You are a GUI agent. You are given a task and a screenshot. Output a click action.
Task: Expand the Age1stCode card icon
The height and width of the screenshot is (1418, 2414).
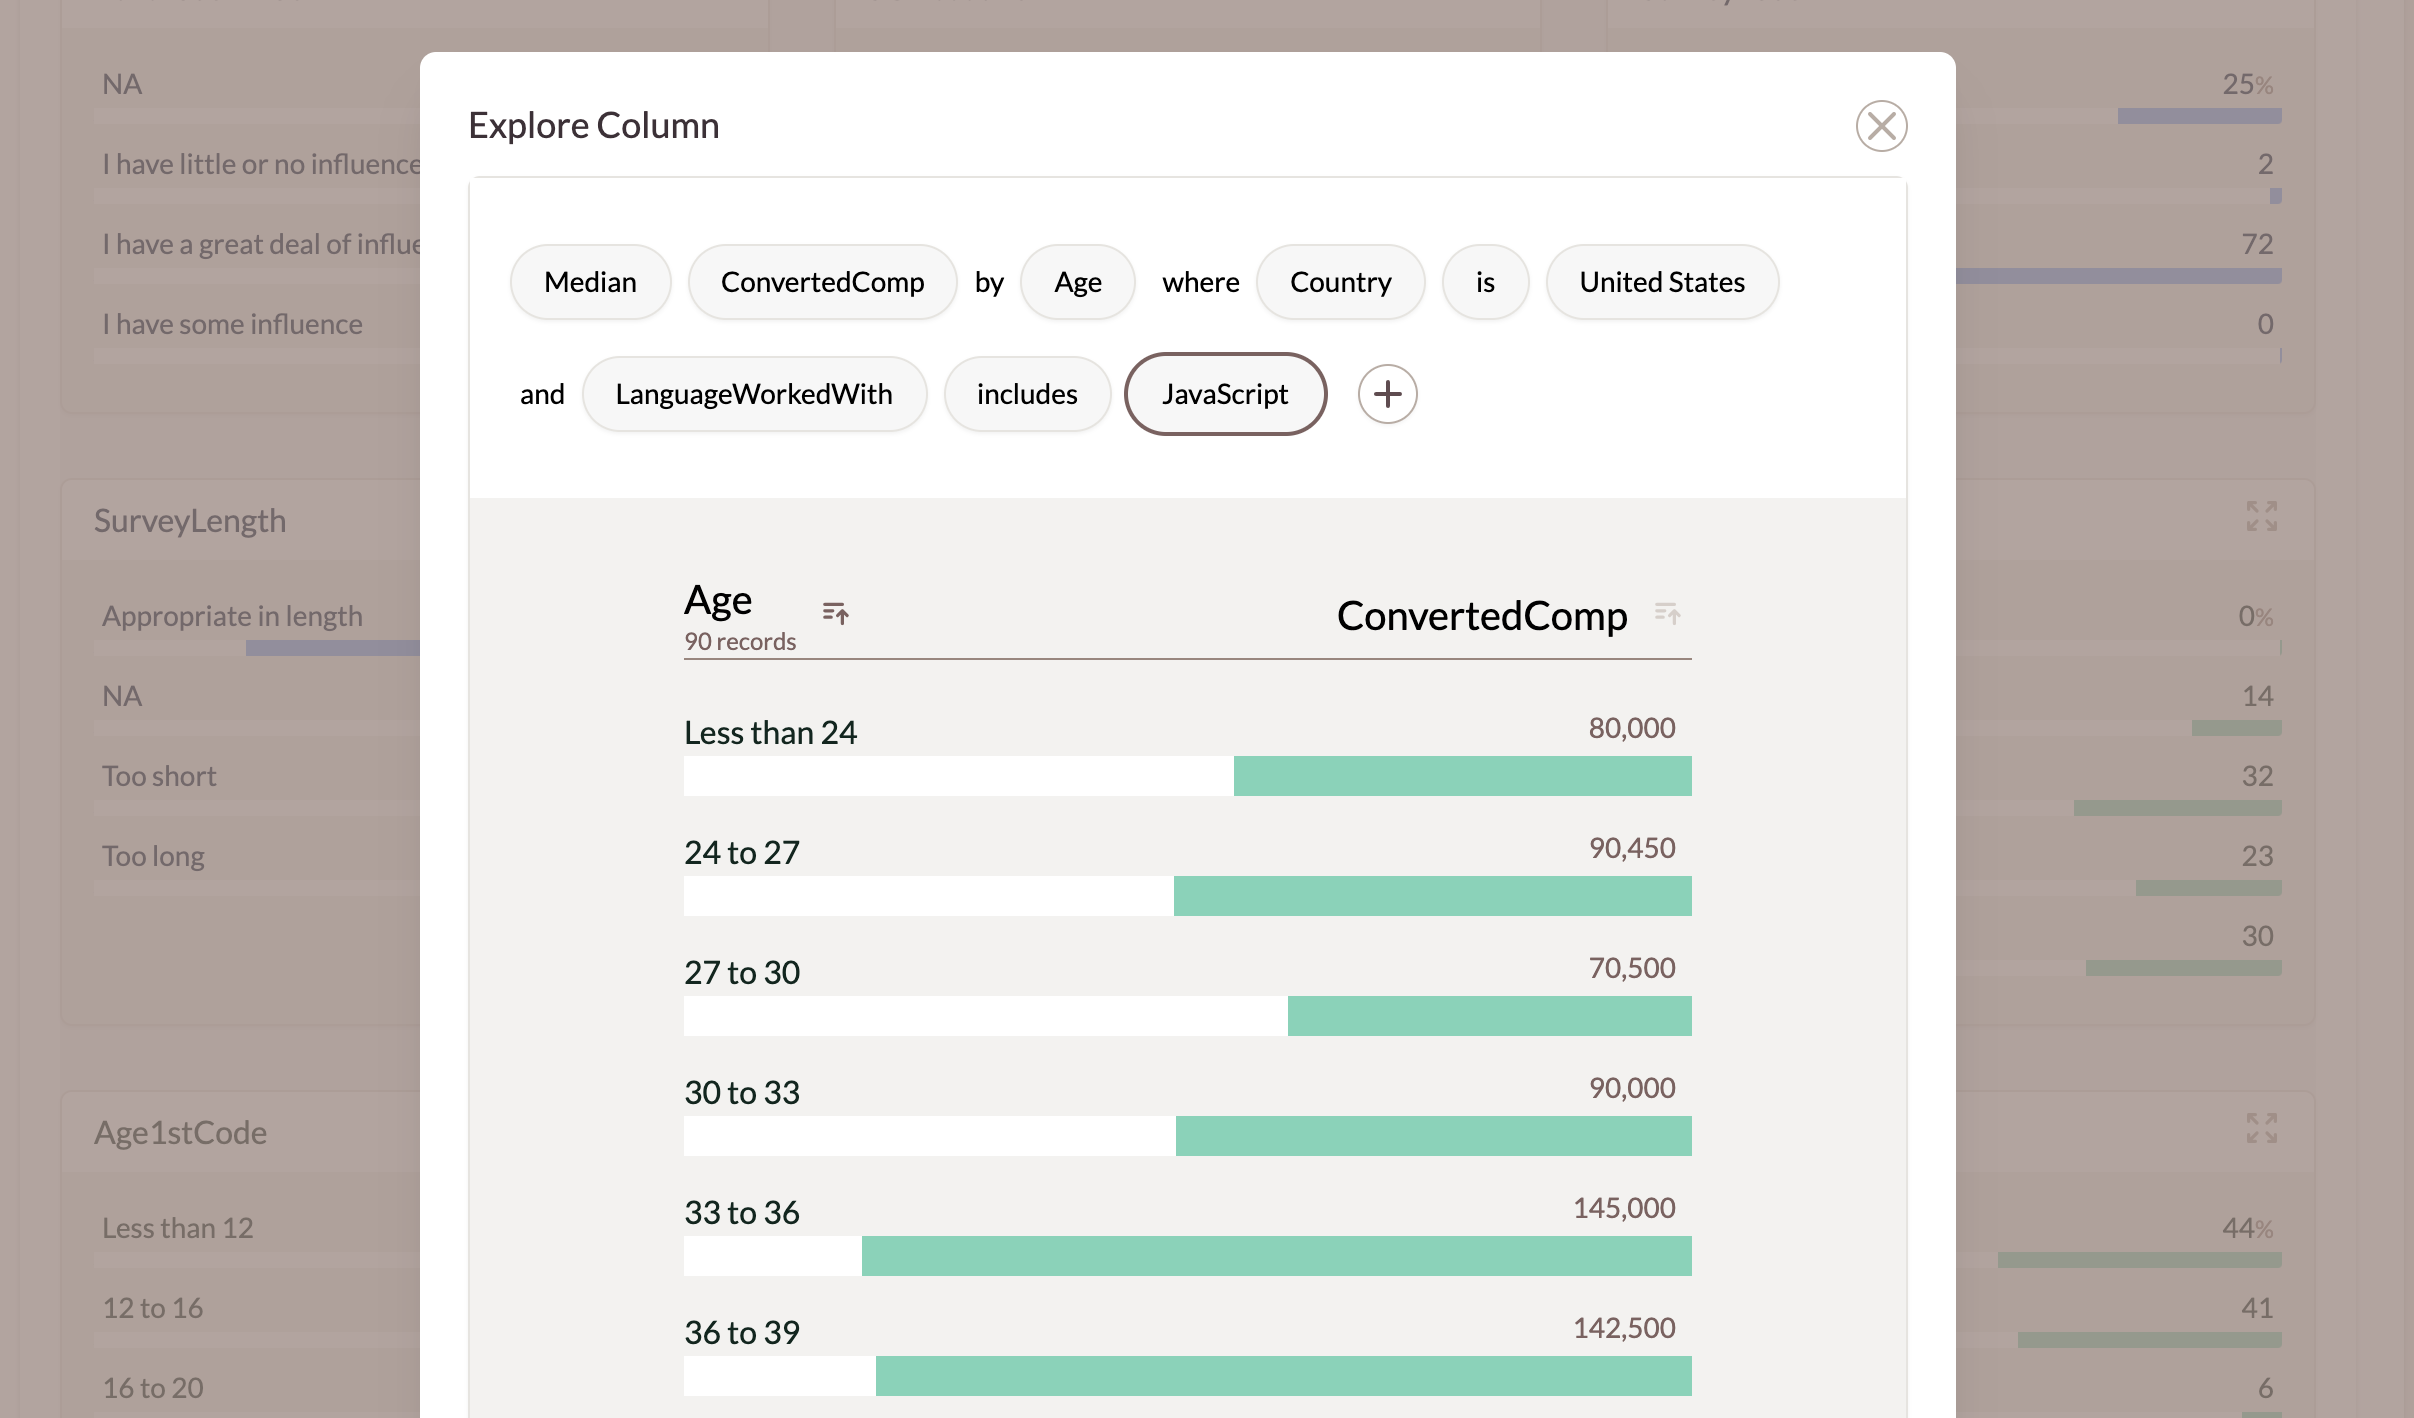(2261, 1128)
